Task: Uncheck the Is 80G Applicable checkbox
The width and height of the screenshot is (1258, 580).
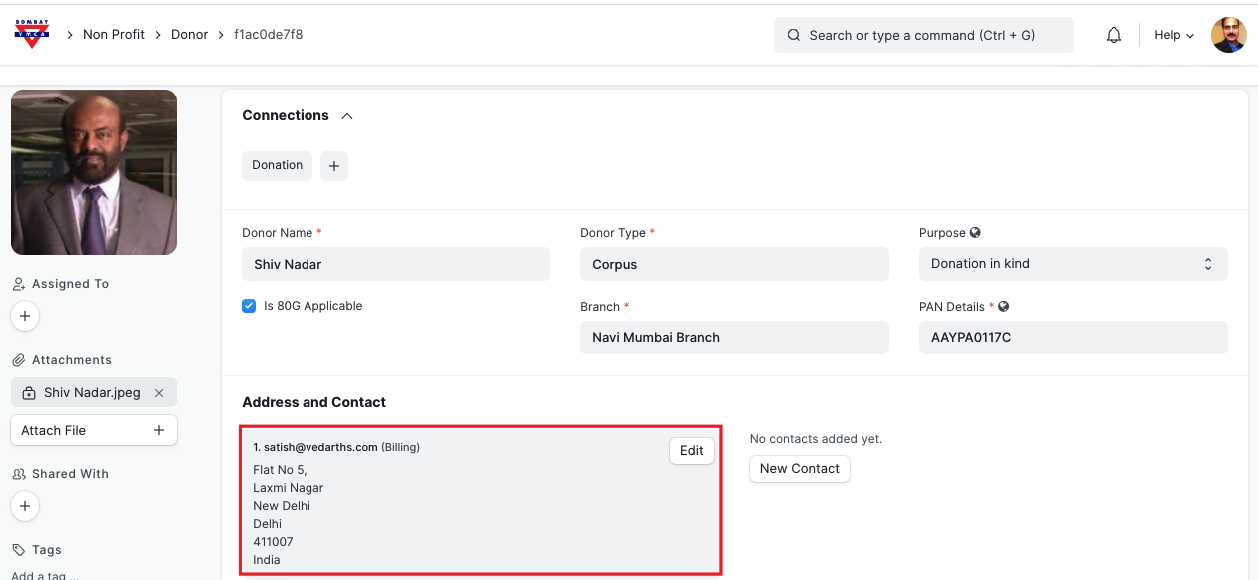Action: point(249,306)
